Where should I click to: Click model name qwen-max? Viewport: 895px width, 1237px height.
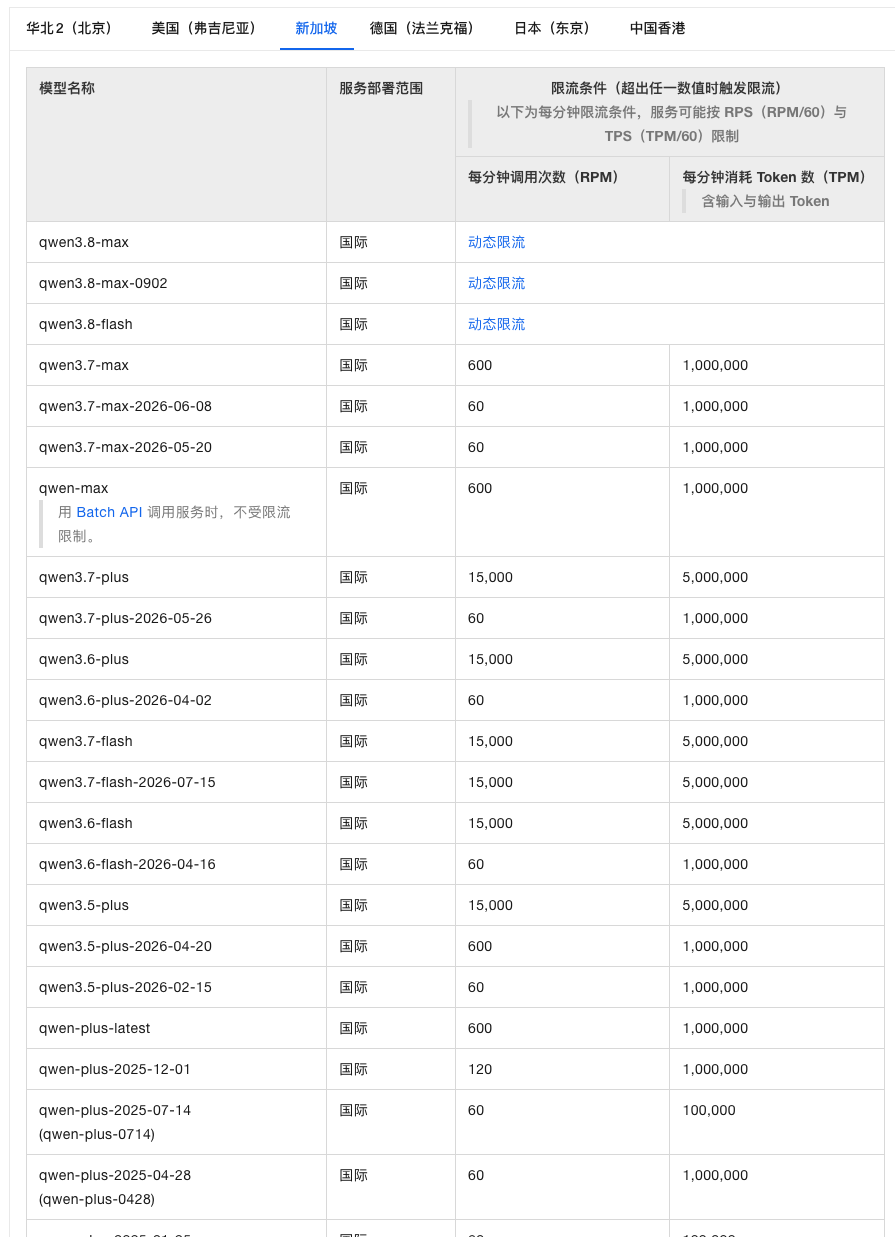[x=74, y=488]
